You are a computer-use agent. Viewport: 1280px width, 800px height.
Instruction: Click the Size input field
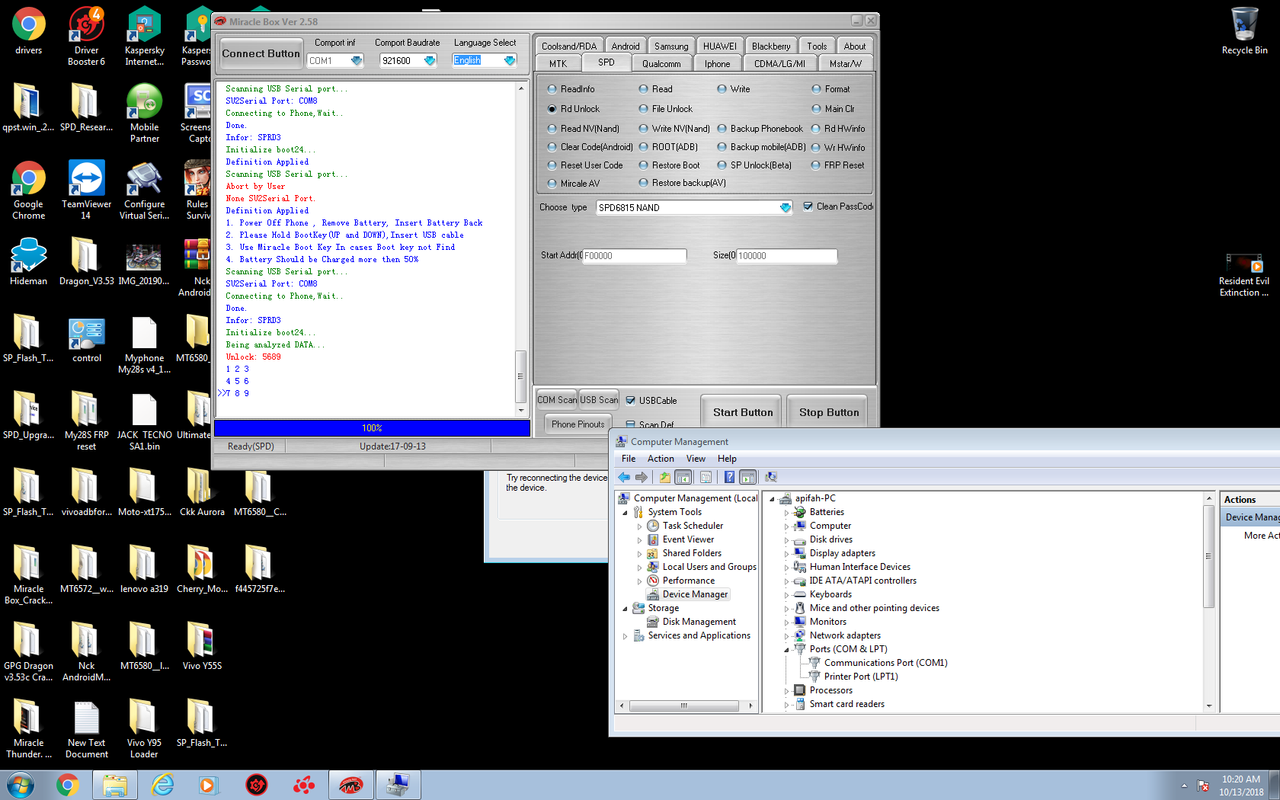click(786, 256)
